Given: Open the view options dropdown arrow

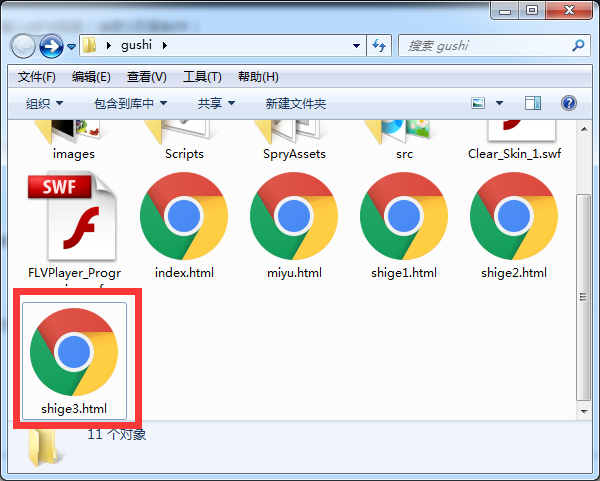Looking at the screenshot, I should (499, 103).
